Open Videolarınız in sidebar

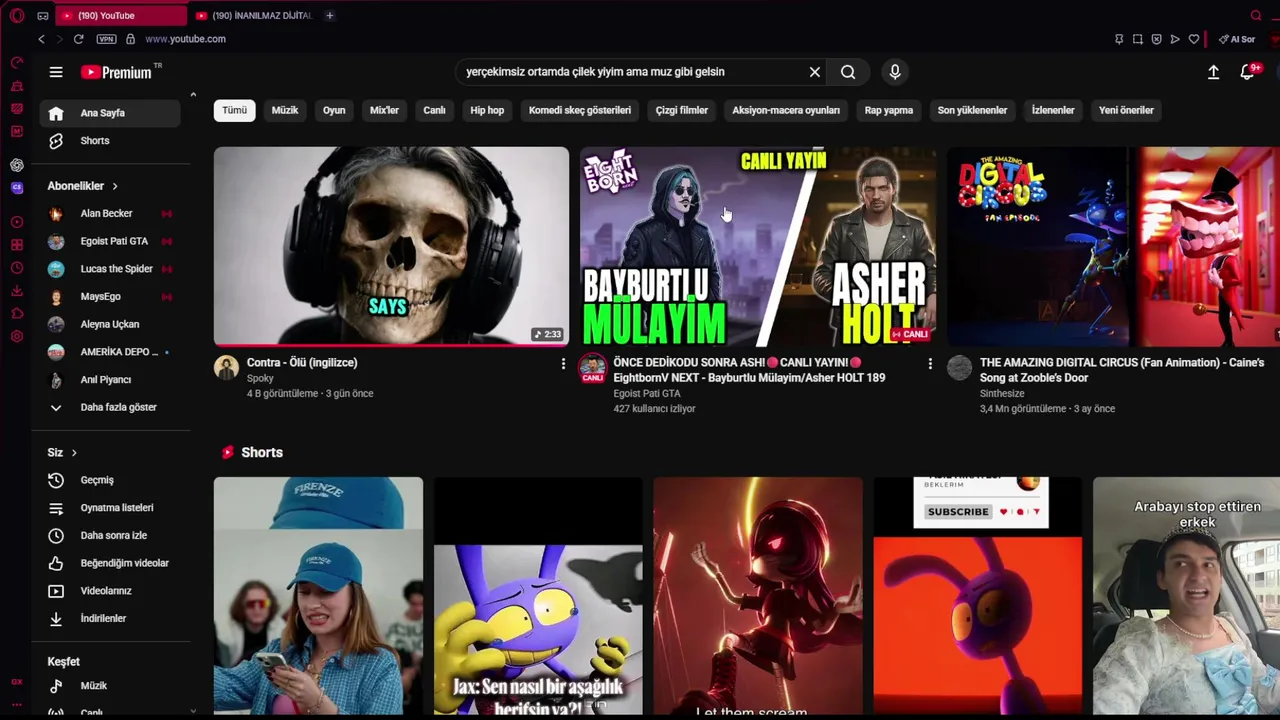(110, 591)
